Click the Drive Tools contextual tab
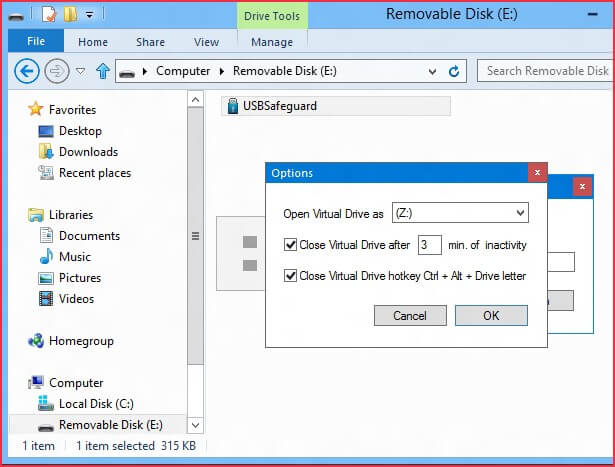 coord(272,16)
